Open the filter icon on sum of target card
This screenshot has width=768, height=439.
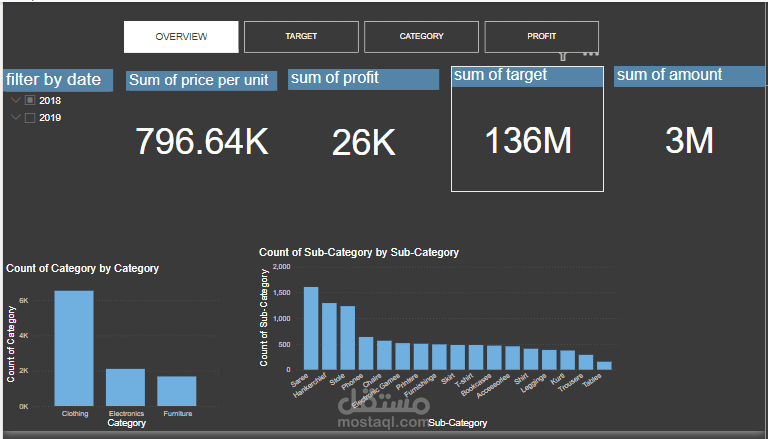pyautogui.click(x=563, y=57)
